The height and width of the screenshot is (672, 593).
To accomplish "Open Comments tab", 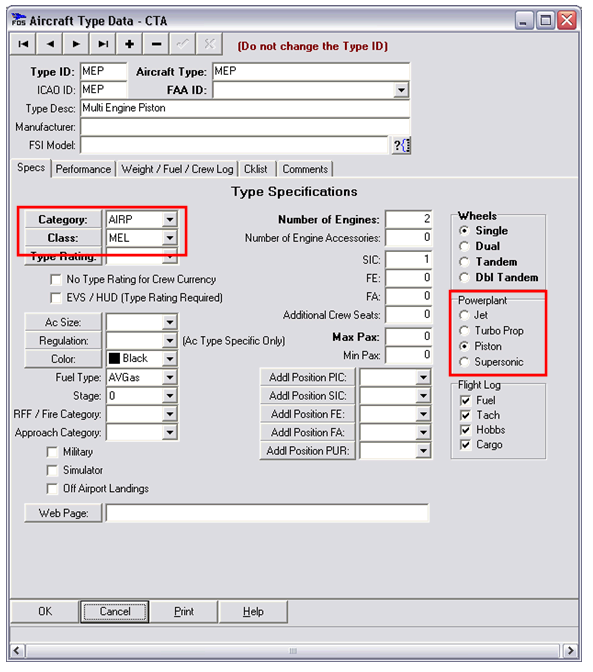I will pyautogui.click(x=305, y=169).
